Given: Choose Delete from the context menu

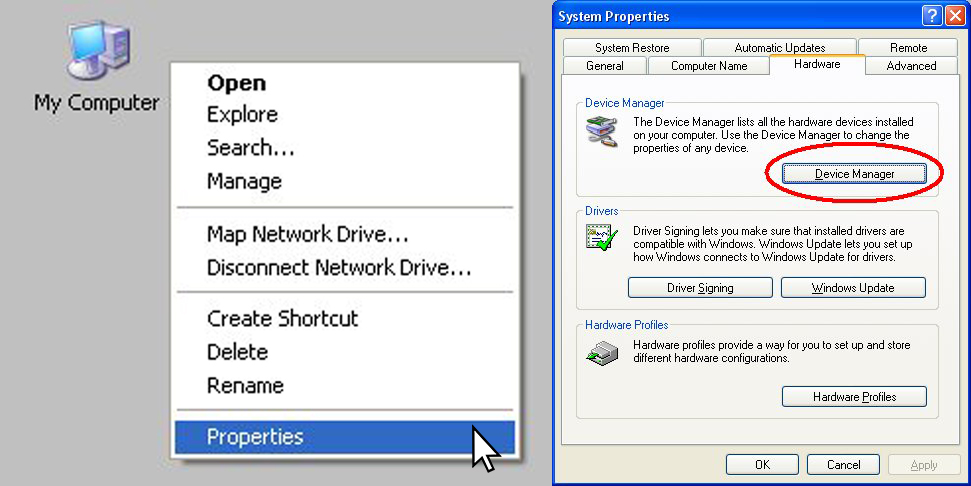Looking at the screenshot, I should click(346, 352).
